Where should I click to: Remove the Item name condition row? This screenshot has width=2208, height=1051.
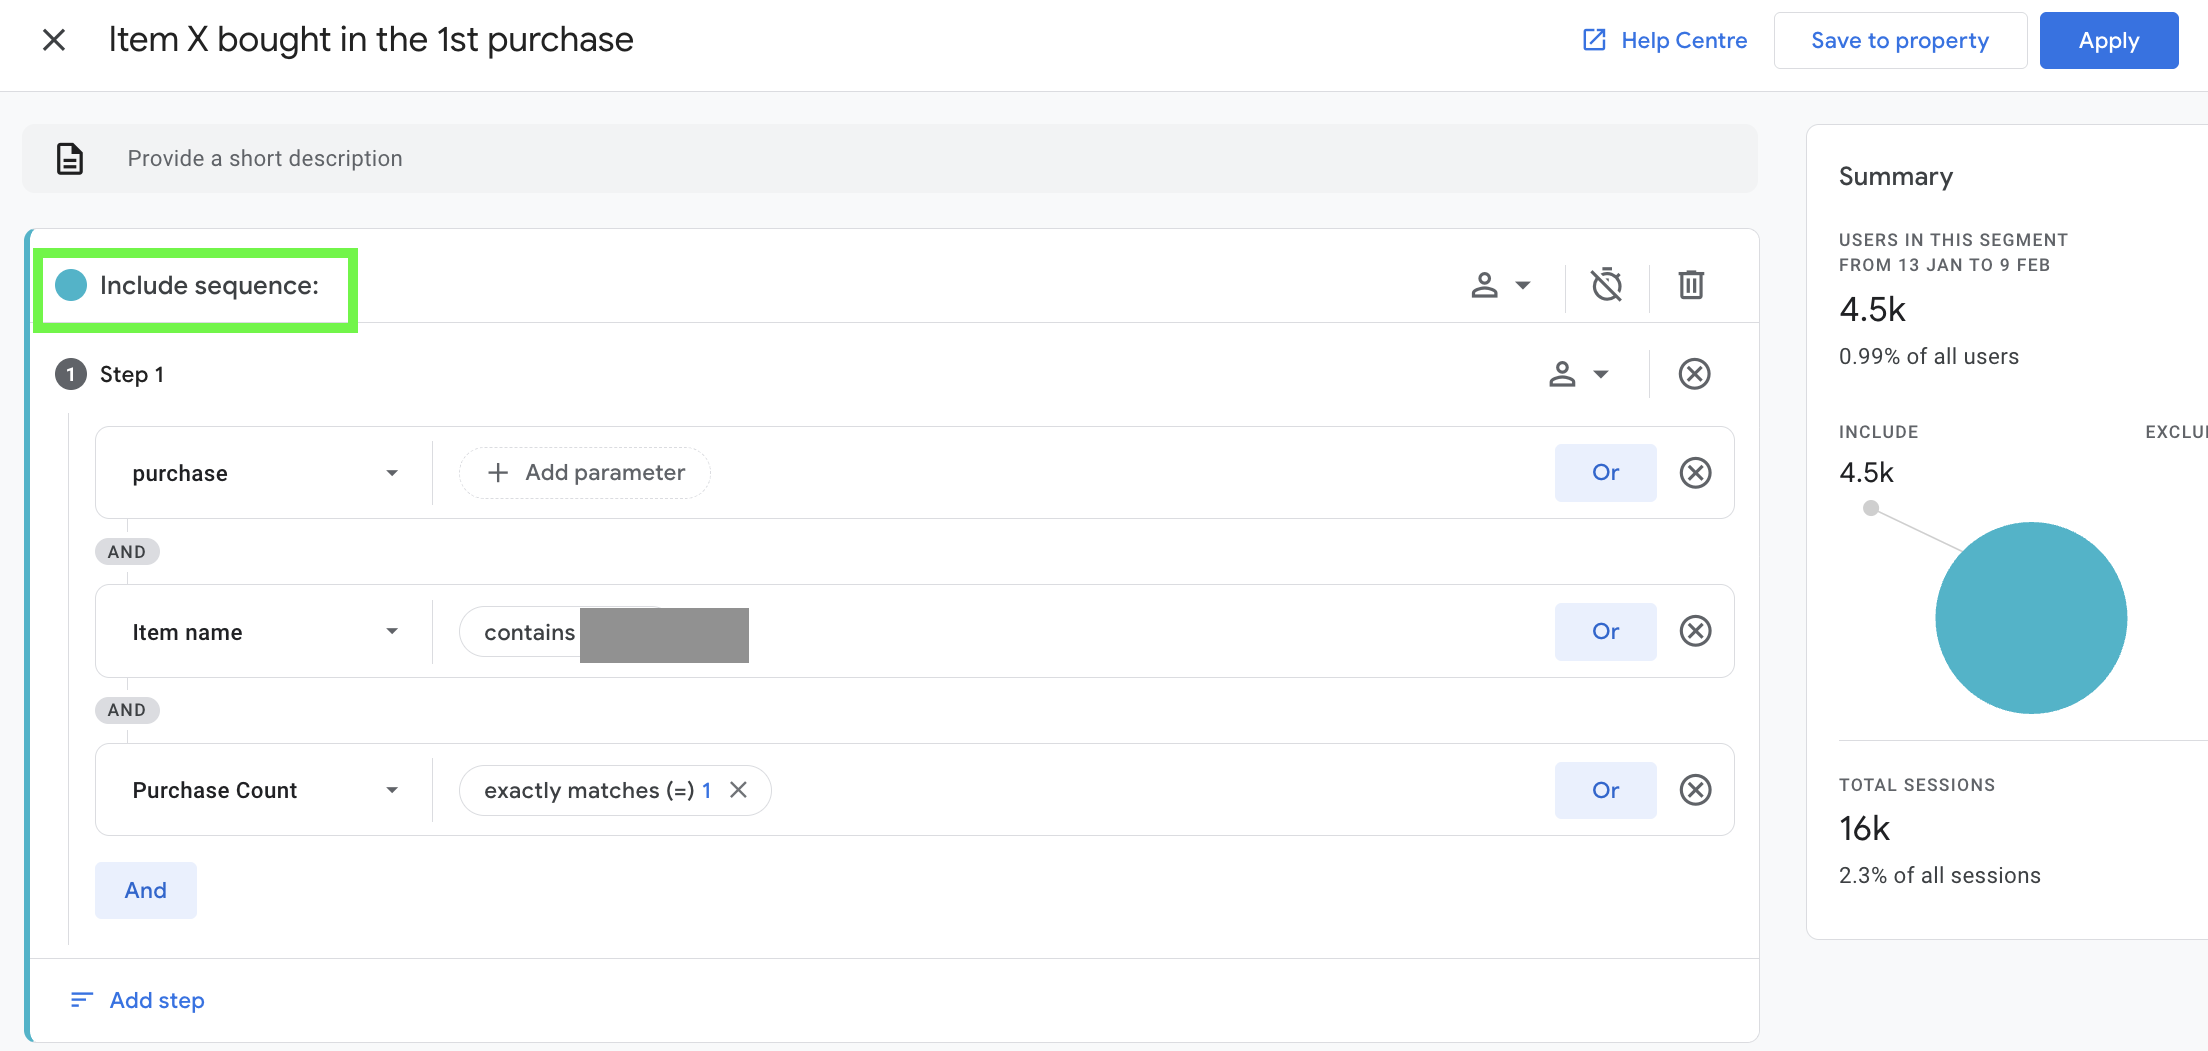pos(1695,631)
